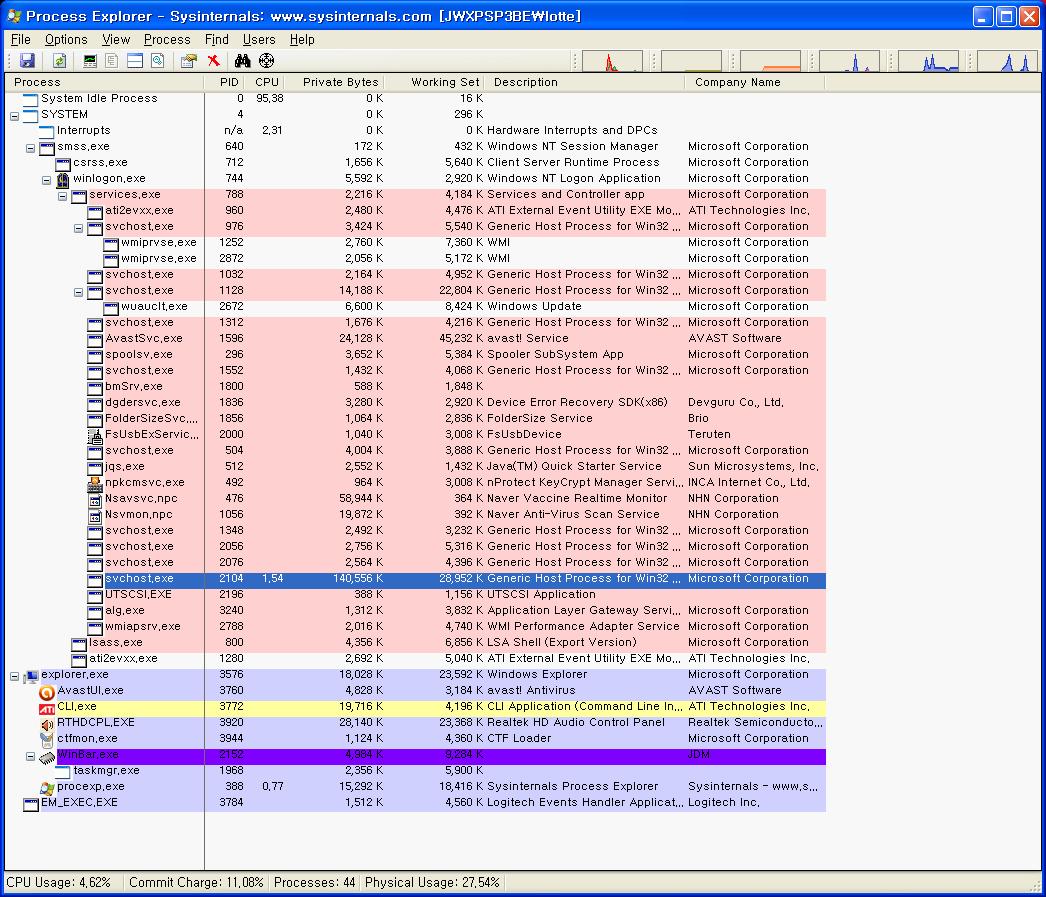The width and height of the screenshot is (1046, 897).
Task: Collapse the WinBar.exe tree node
Action: point(30,756)
